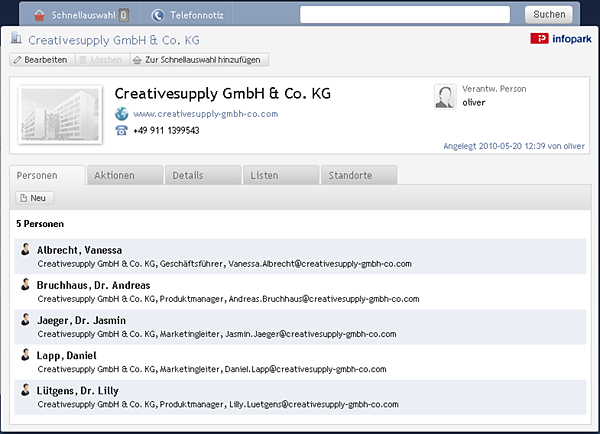Open www.creativesupply-gmbh-co.com link

click(x=205, y=114)
